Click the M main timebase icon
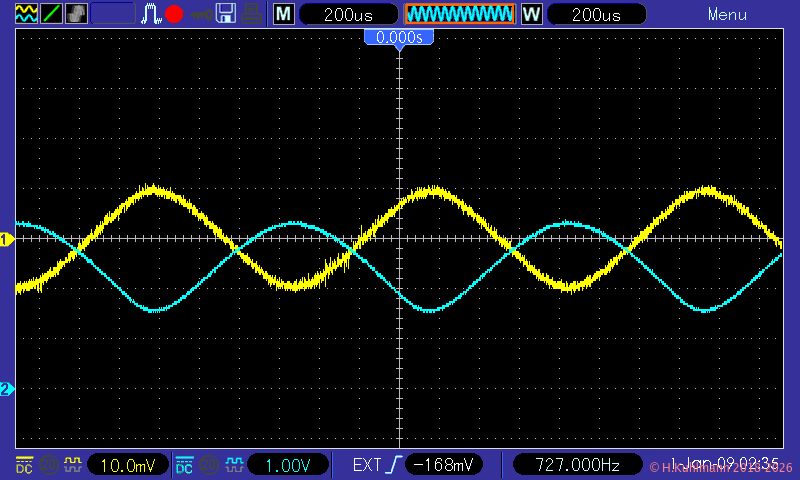Image resolution: width=800 pixels, height=480 pixels. click(284, 14)
